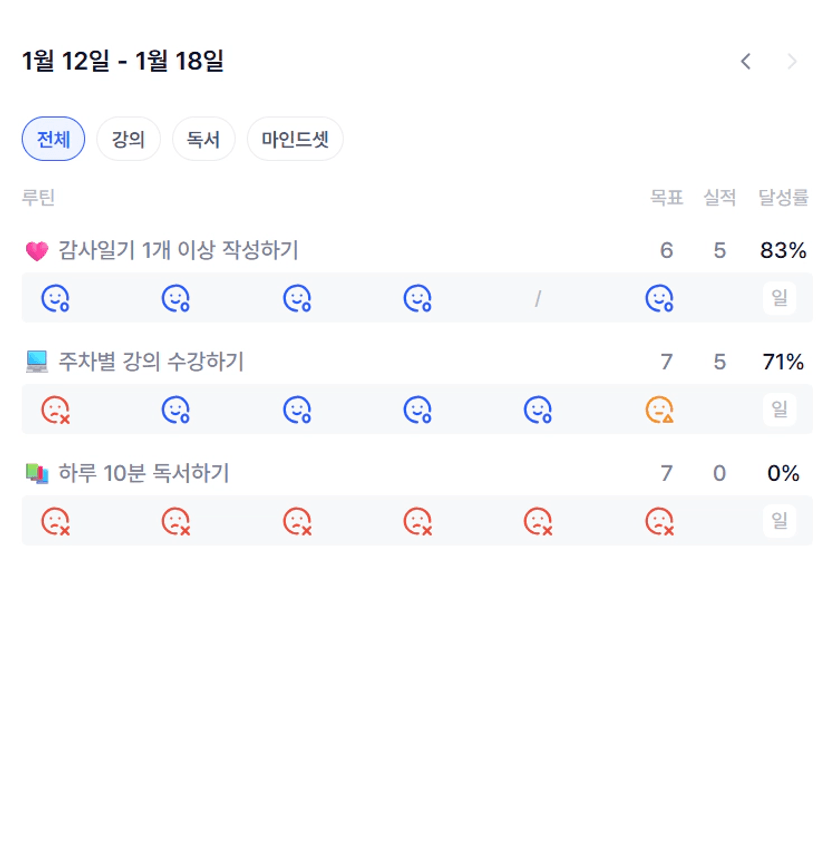The image size is (827, 854).
Task: Click first red sad face in 독서하기 row
Action: coord(54,521)
